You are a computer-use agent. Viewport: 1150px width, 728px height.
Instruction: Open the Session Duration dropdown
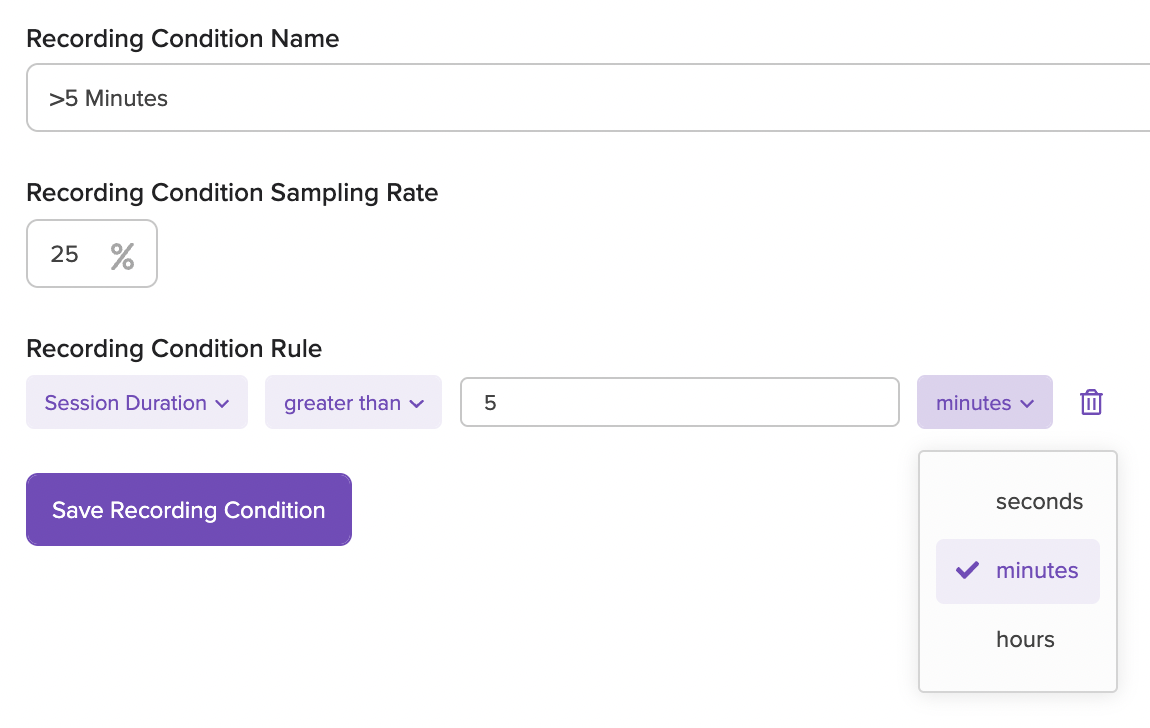coord(137,403)
